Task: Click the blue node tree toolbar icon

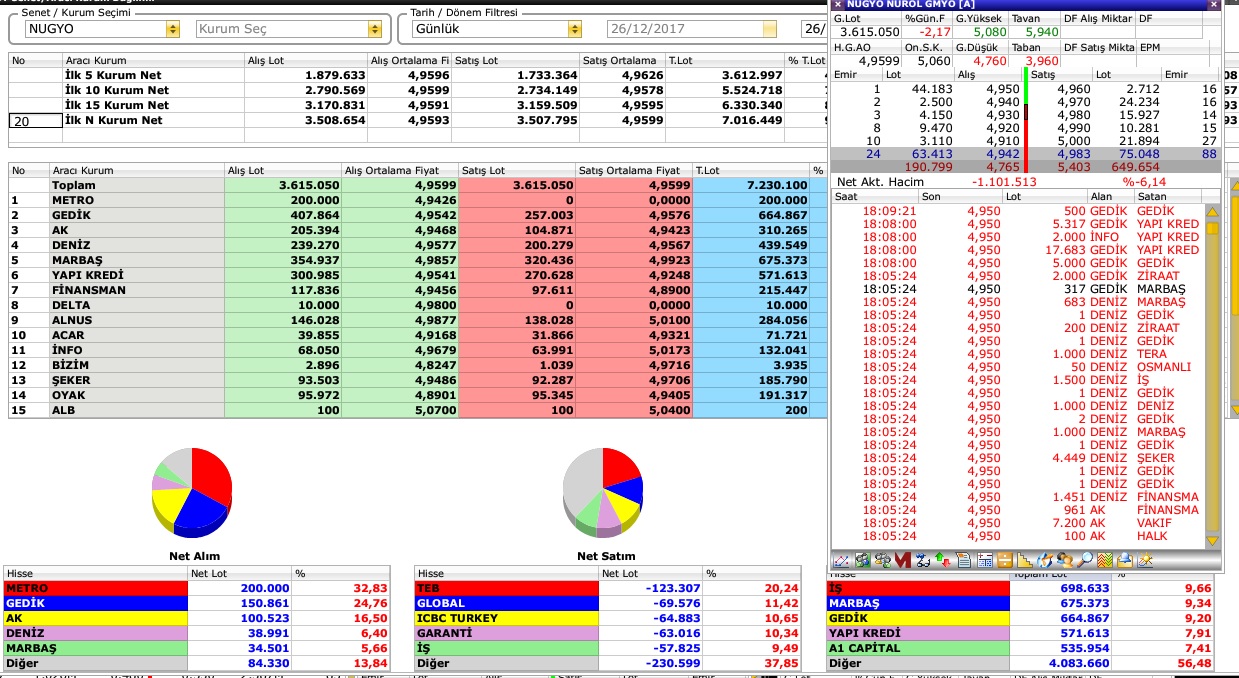Action: [x=923, y=560]
